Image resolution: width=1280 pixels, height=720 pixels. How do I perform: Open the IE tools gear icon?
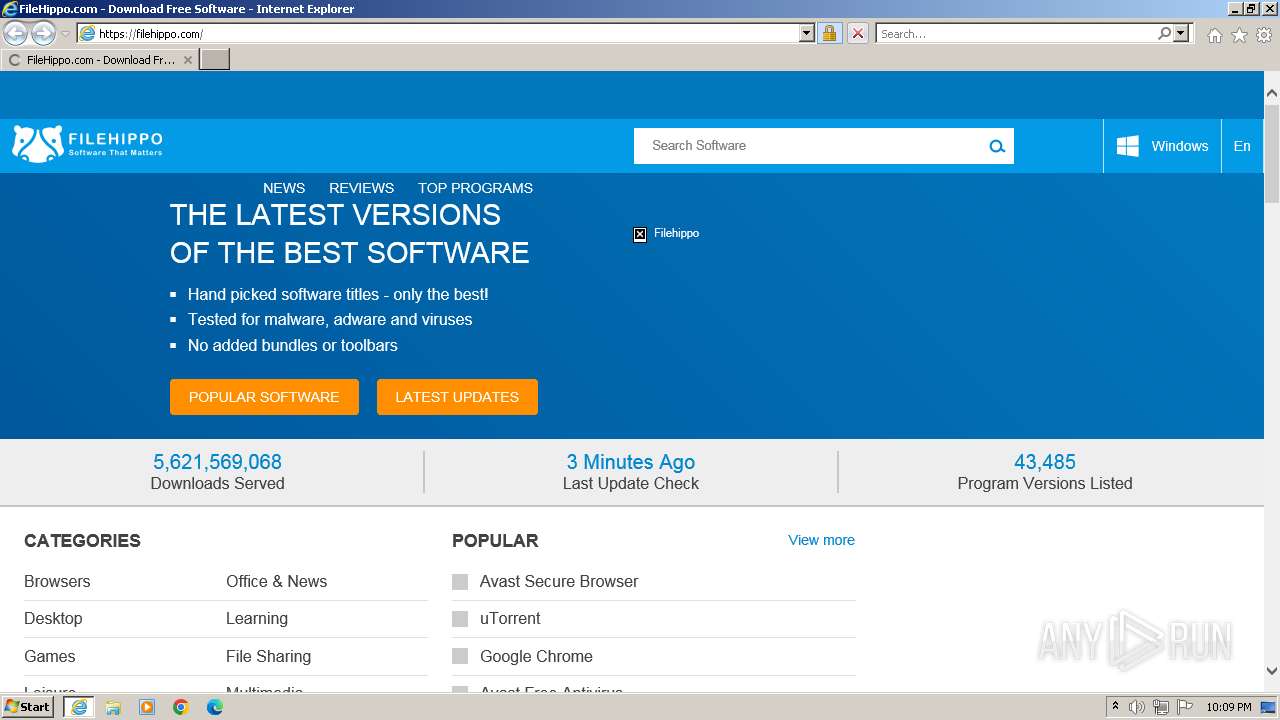point(1264,35)
